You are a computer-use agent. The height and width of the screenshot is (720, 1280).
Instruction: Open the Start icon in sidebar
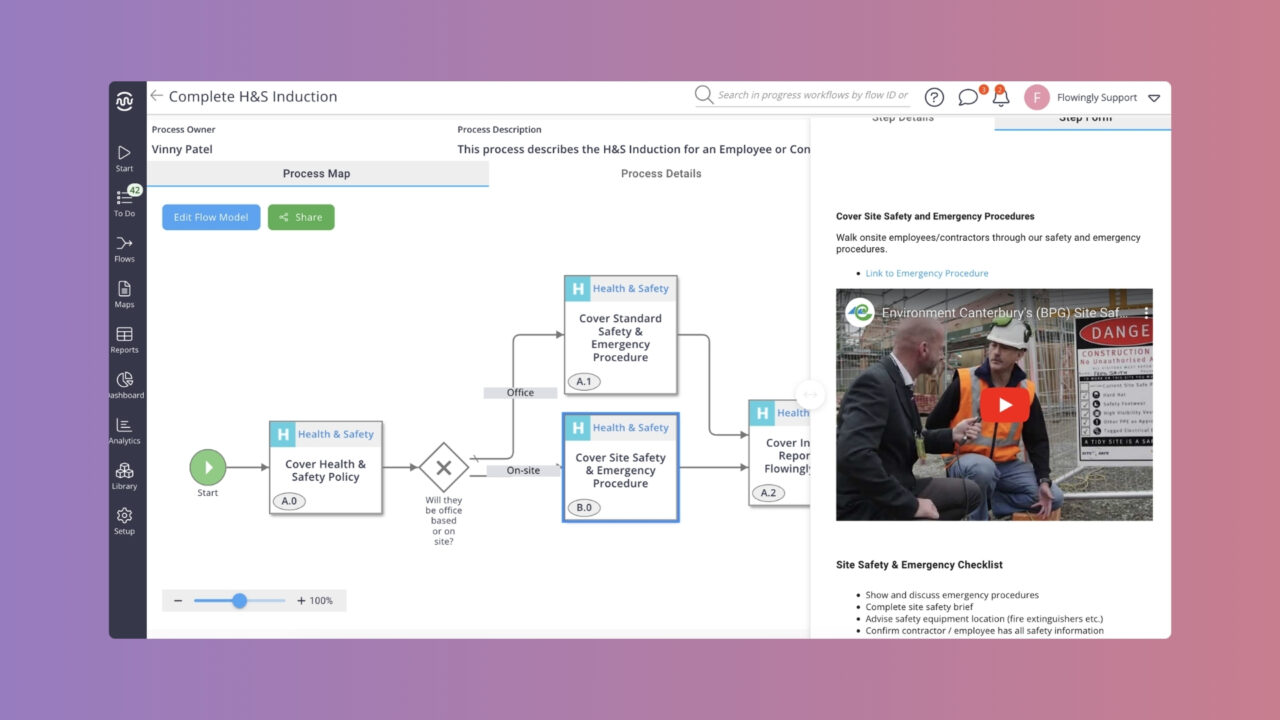tap(124, 154)
